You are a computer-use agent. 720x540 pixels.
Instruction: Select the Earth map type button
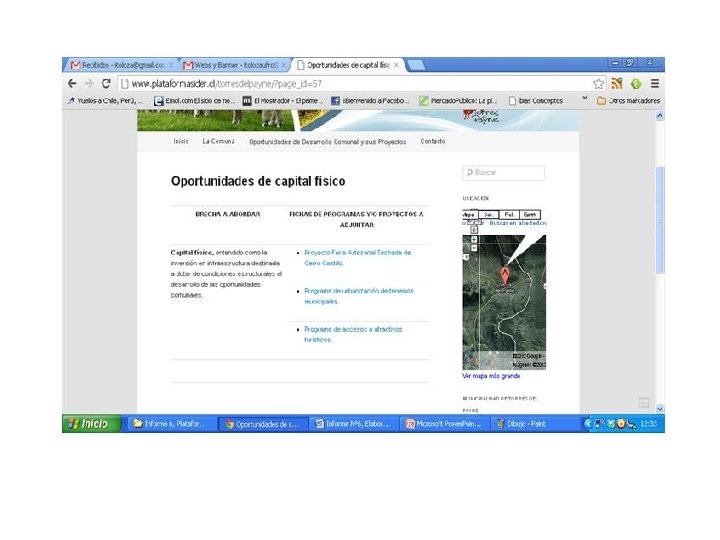pyautogui.click(x=530, y=214)
